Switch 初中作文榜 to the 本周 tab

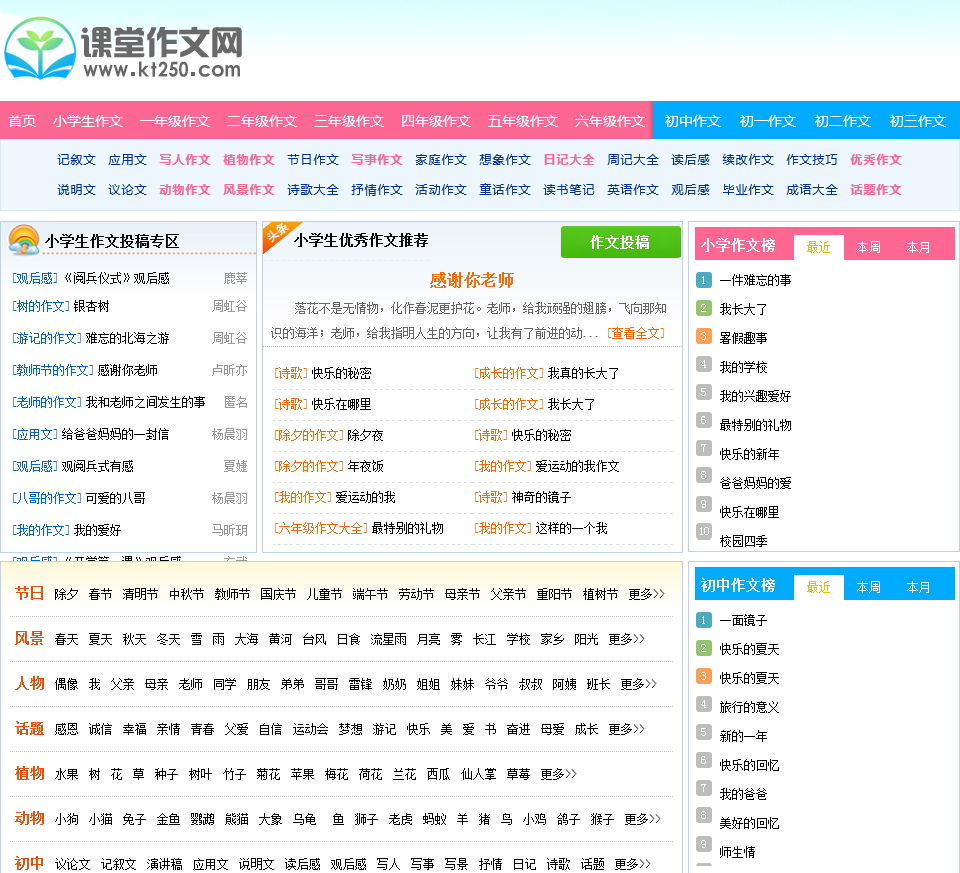[868, 587]
